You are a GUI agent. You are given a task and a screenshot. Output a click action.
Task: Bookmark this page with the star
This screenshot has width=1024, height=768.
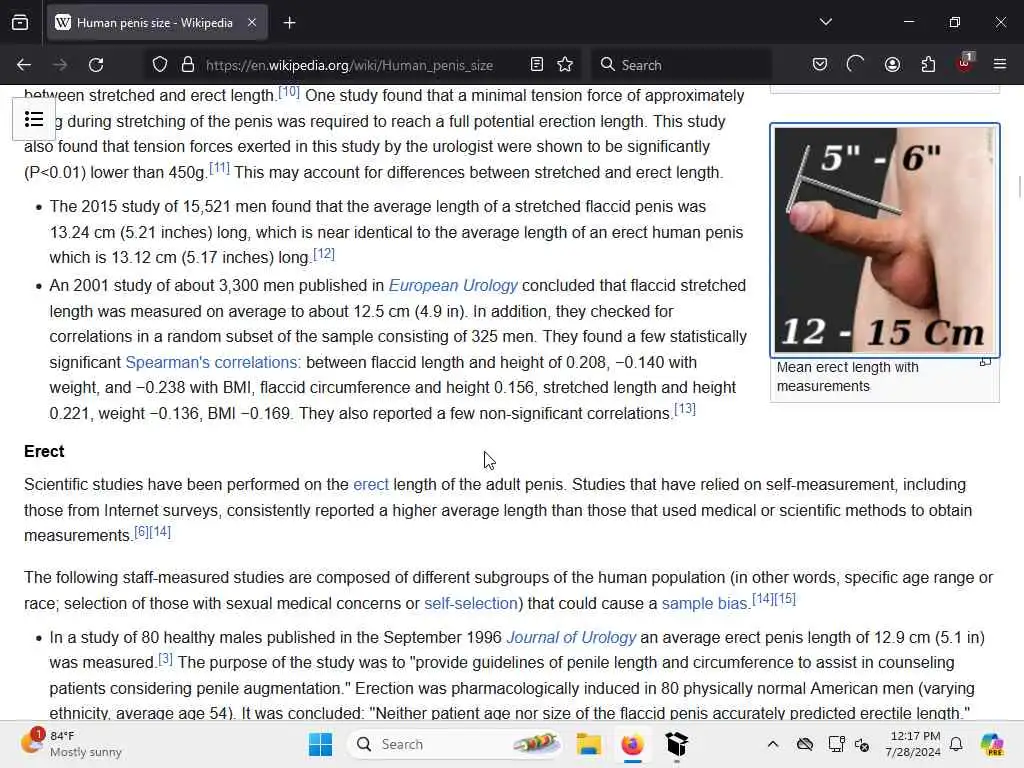coord(565,65)
